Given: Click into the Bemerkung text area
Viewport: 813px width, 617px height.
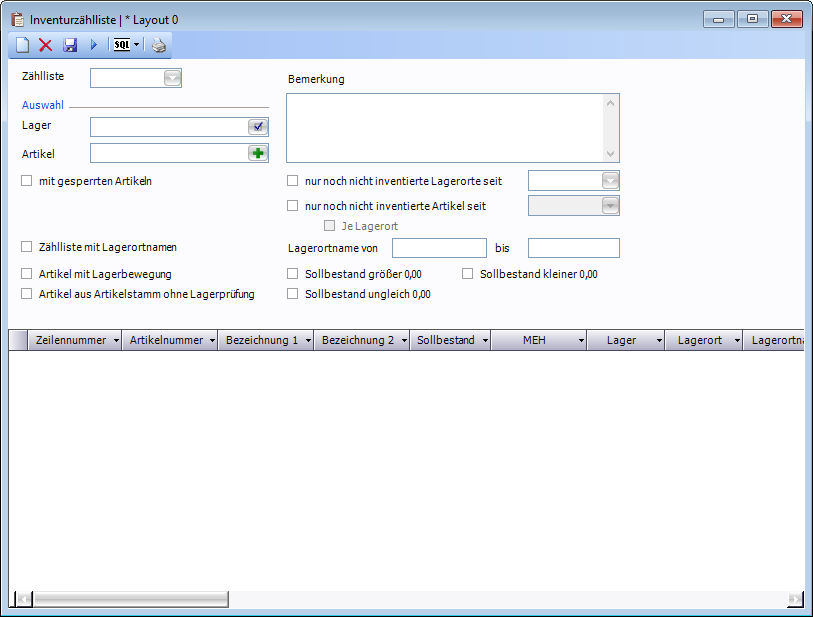Looking at the screenshot, I should pos(445,127).
